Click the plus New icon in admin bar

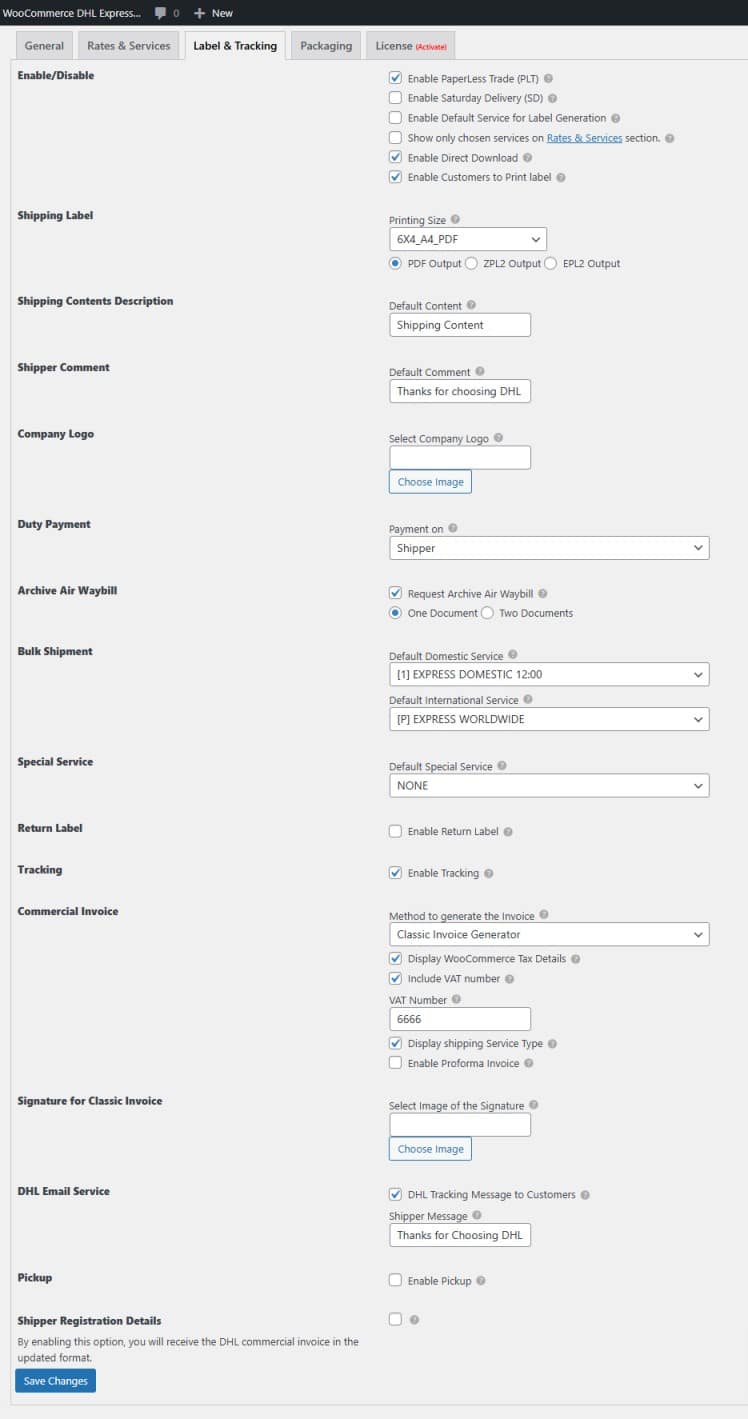click(199, 13)
